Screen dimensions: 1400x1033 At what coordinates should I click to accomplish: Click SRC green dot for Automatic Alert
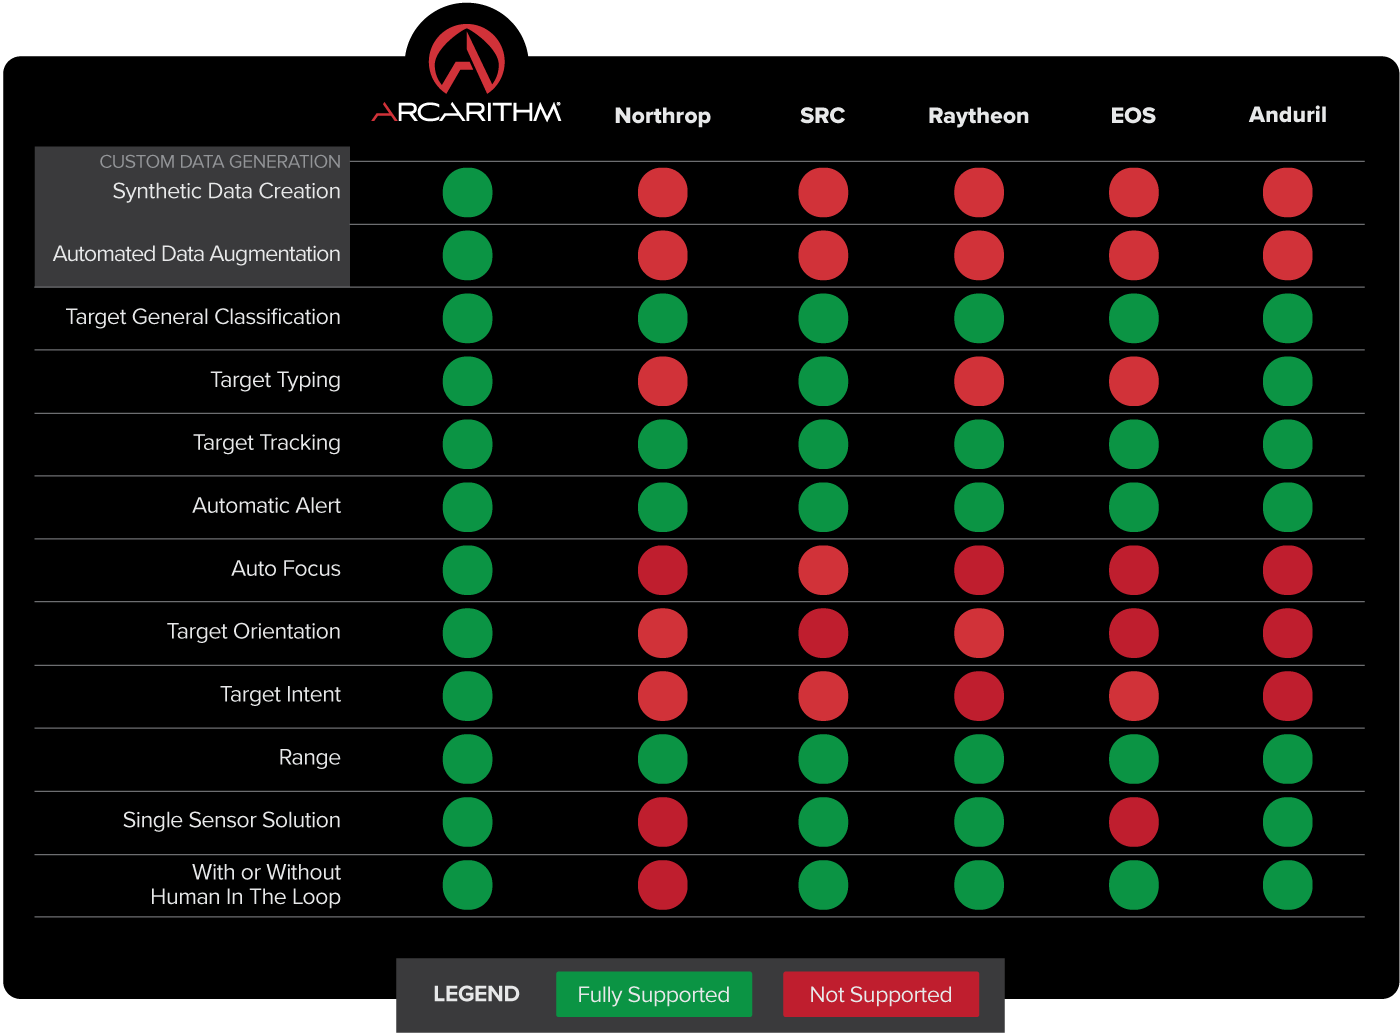tap(823, 508)
